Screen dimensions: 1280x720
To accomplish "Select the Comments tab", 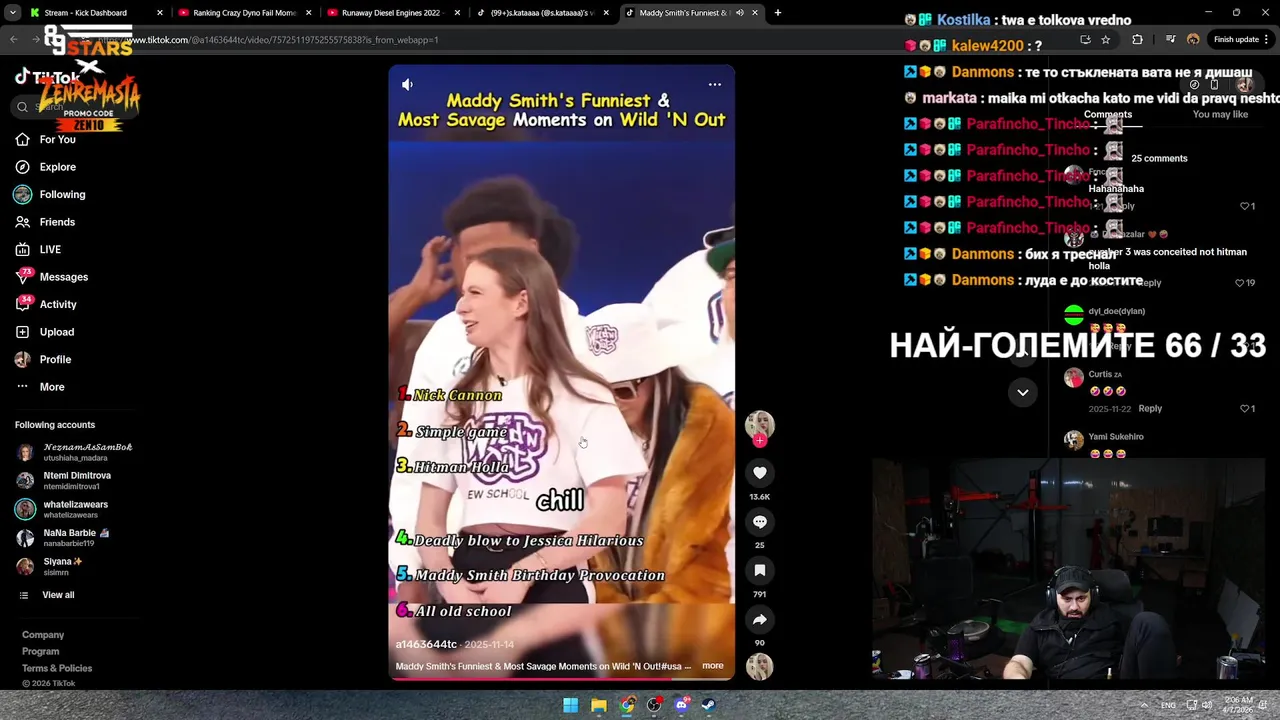I will pos(1108,115).
